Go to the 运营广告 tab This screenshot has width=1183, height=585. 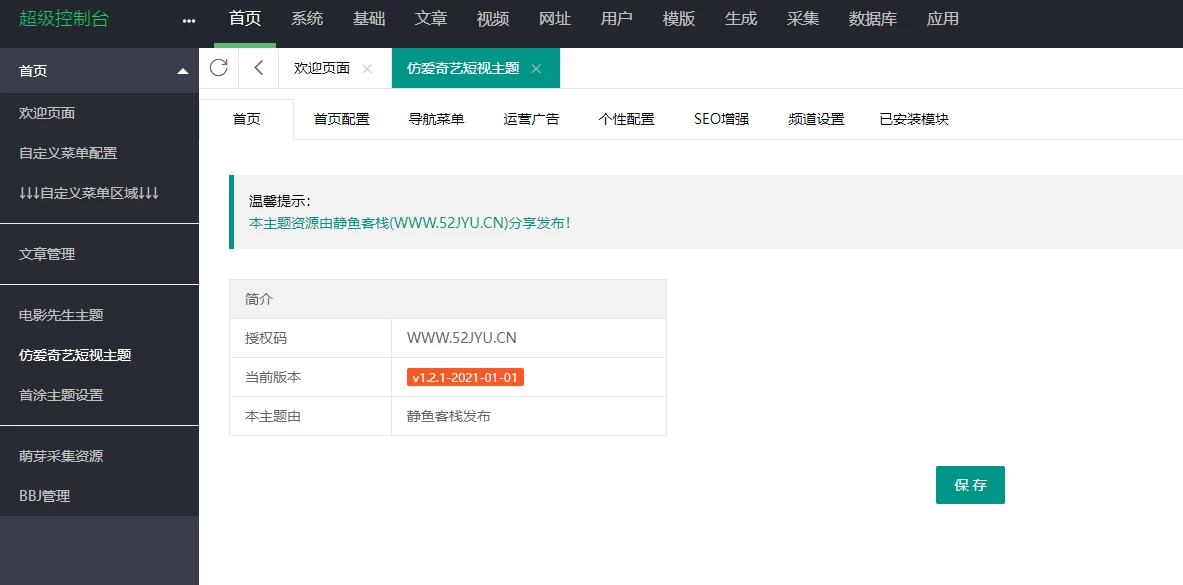click(x=531, y=119)
